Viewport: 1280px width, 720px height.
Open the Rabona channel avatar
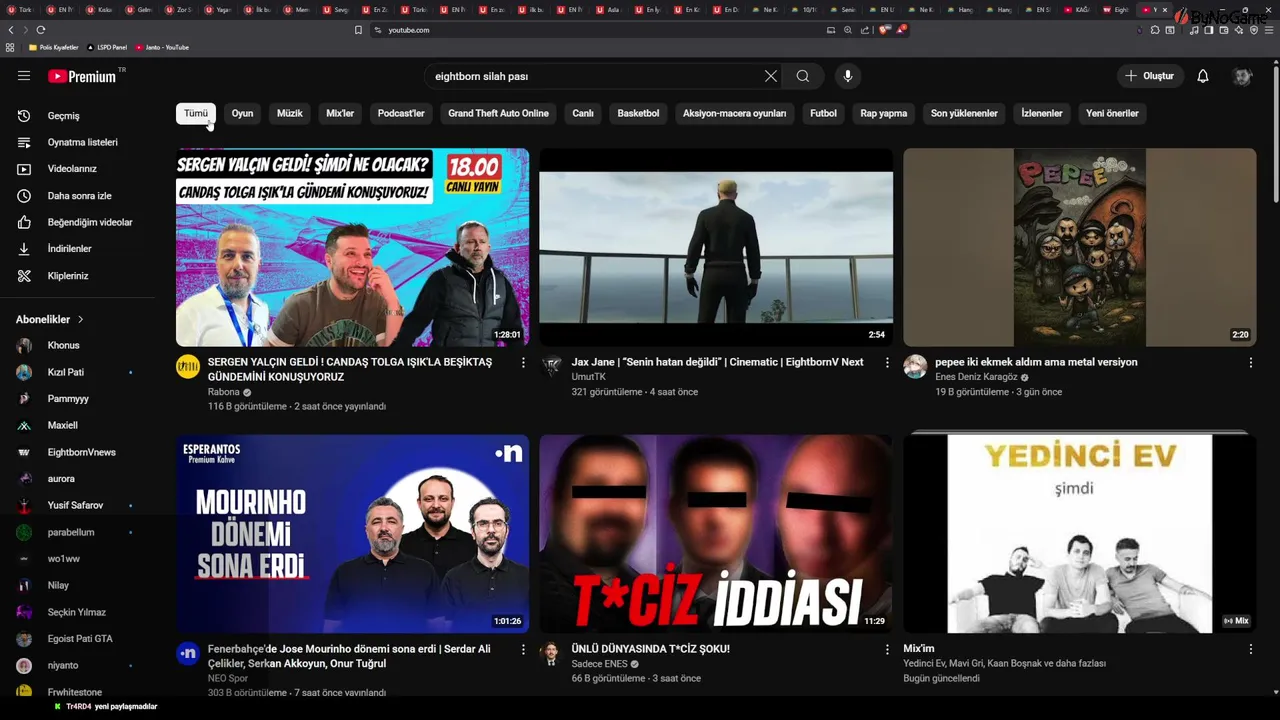[188, 367]
